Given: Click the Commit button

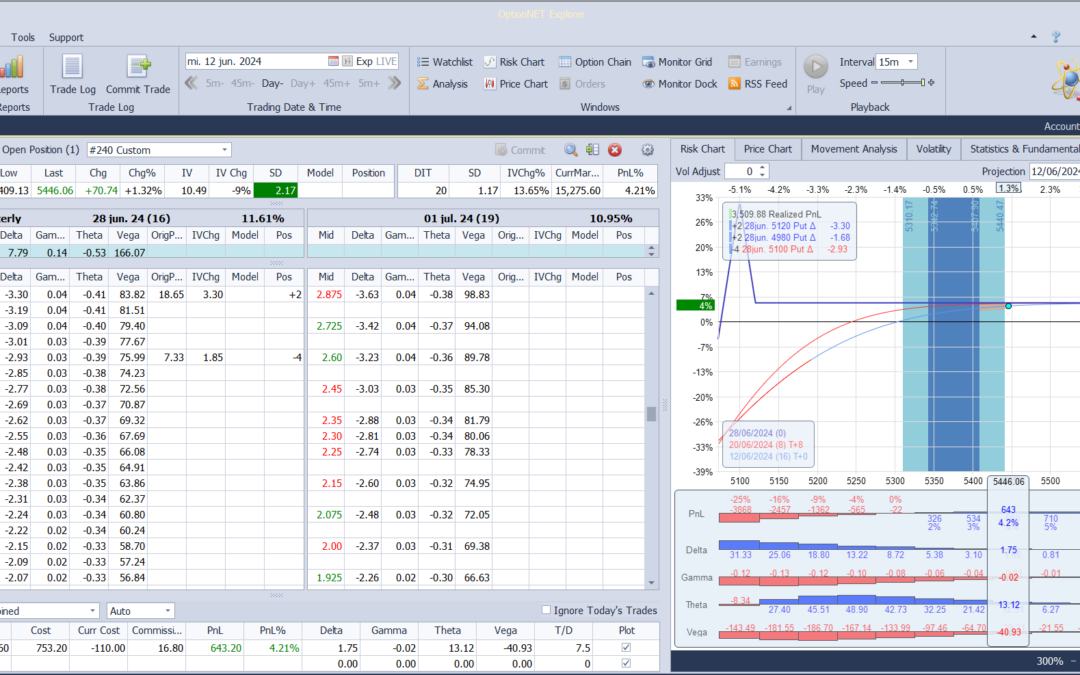Looking at the screenshot, I should coord(520,150).
